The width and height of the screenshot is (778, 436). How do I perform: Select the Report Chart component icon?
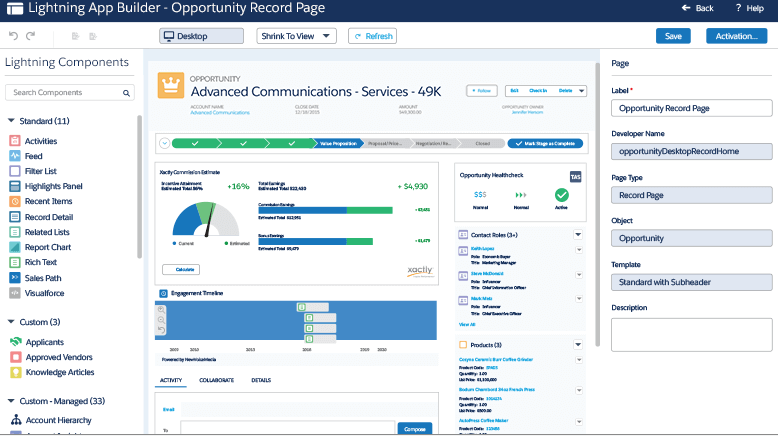15,247
